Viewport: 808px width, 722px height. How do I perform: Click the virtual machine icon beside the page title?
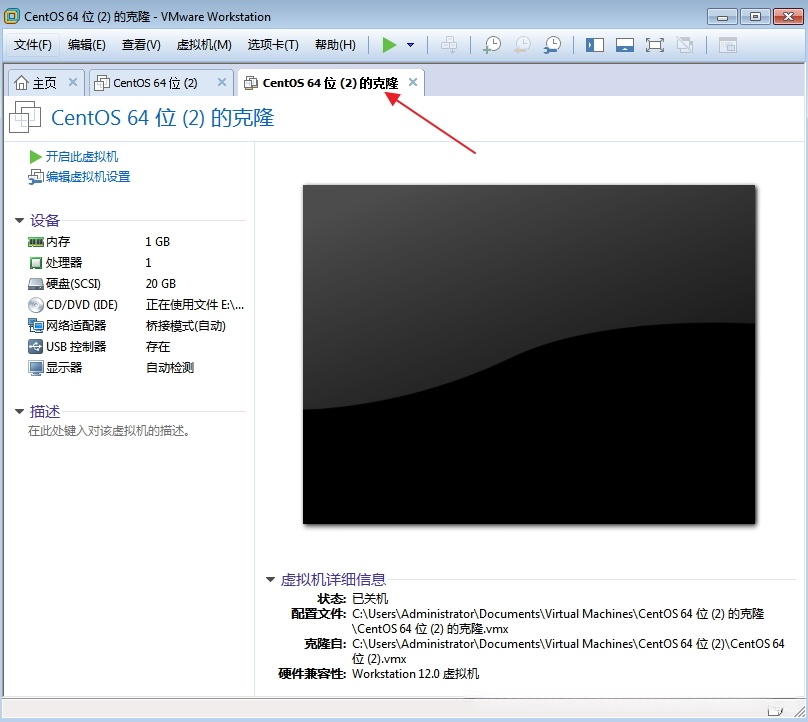click(x=25, y=116)
